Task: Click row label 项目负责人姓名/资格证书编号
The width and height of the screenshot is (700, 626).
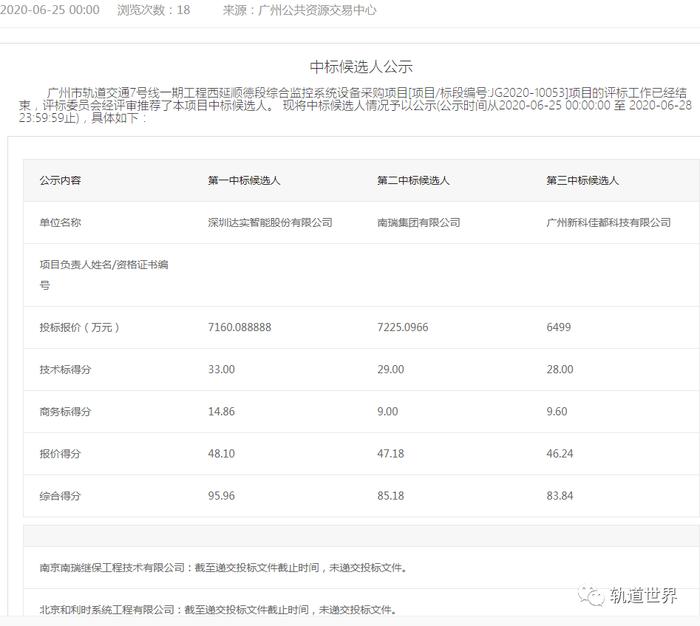Action: pos(104,275)
